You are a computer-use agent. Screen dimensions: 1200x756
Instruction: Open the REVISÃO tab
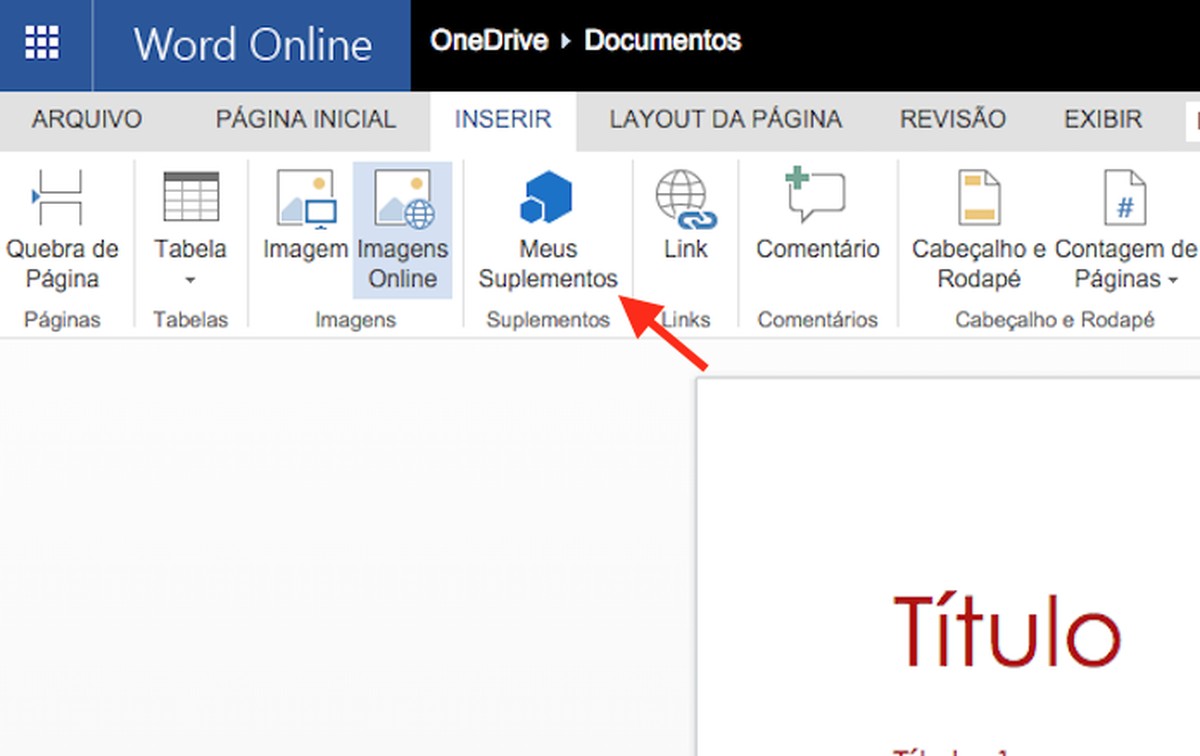(952, 119)
